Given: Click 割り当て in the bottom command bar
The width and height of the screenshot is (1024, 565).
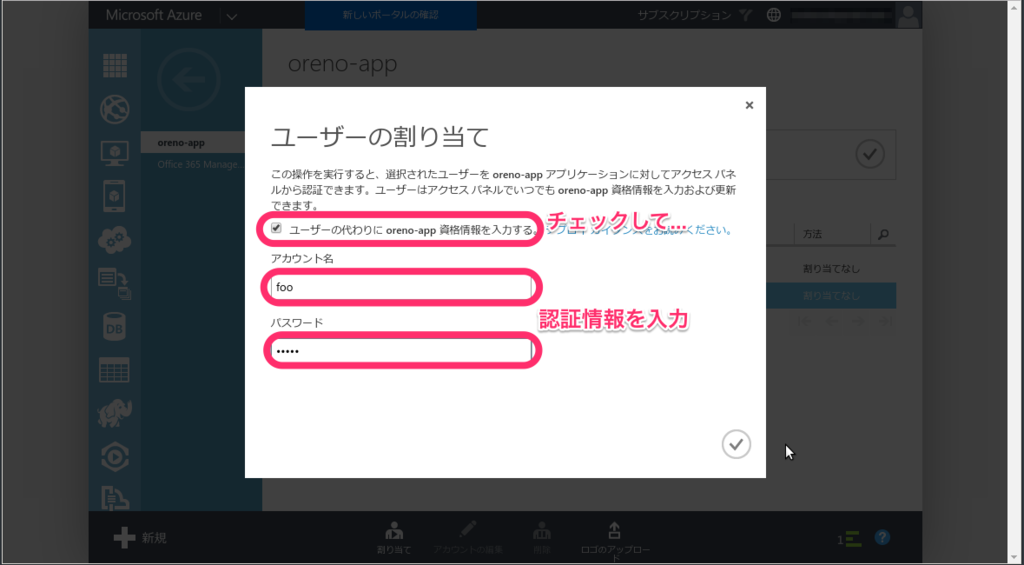Looking at the screenshot, I should (x=394, y=538).
